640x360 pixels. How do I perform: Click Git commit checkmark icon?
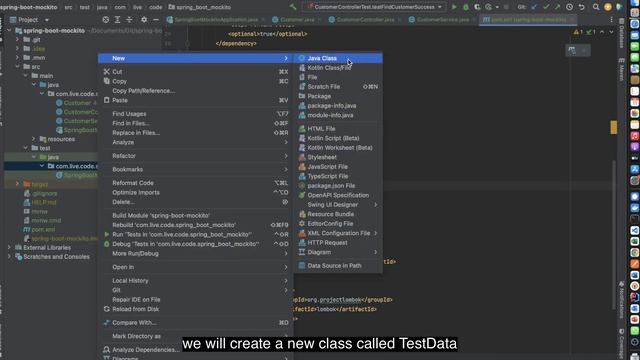tap(546, 7)
